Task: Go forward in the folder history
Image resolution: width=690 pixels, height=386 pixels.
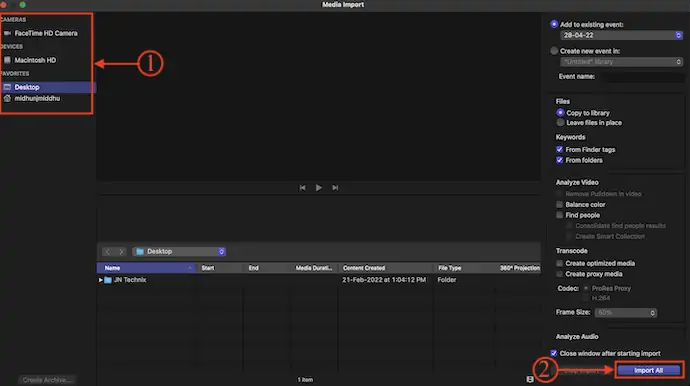Action: 121,251
